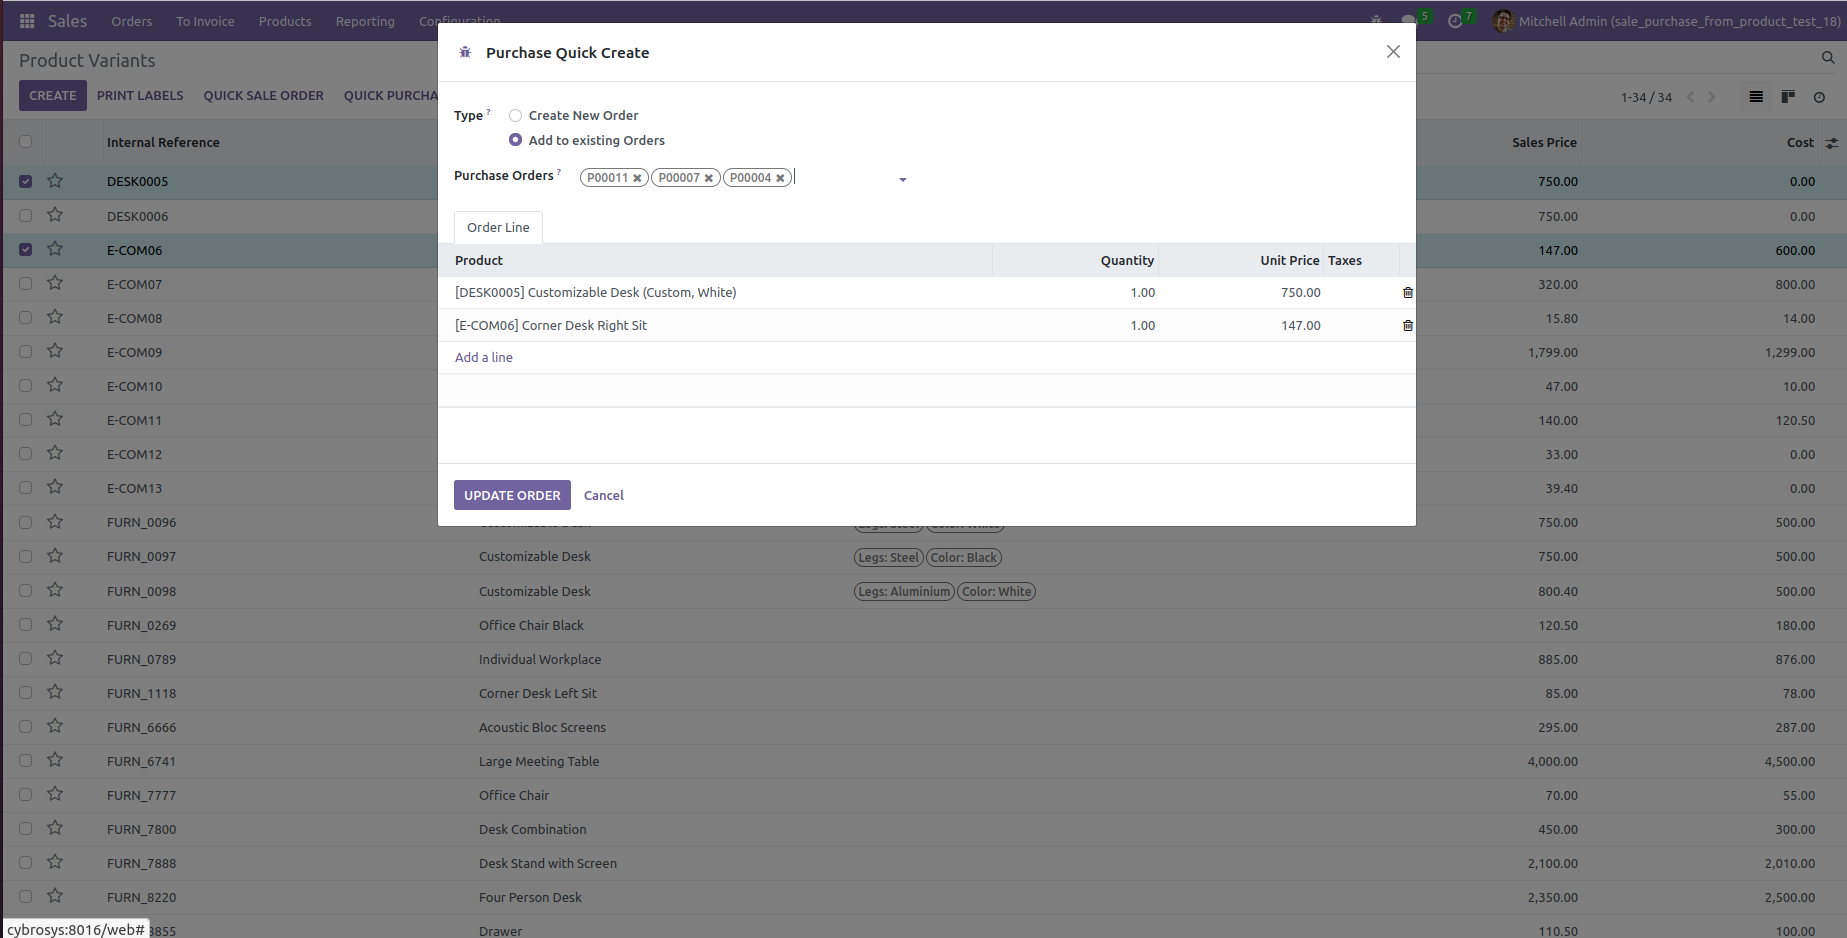The width and height of the screenshot is (1847, 938).
Task: Edit unit price 147.00 of Corner Desk line
Action: pyautogui.click(x=1242, y=326)
